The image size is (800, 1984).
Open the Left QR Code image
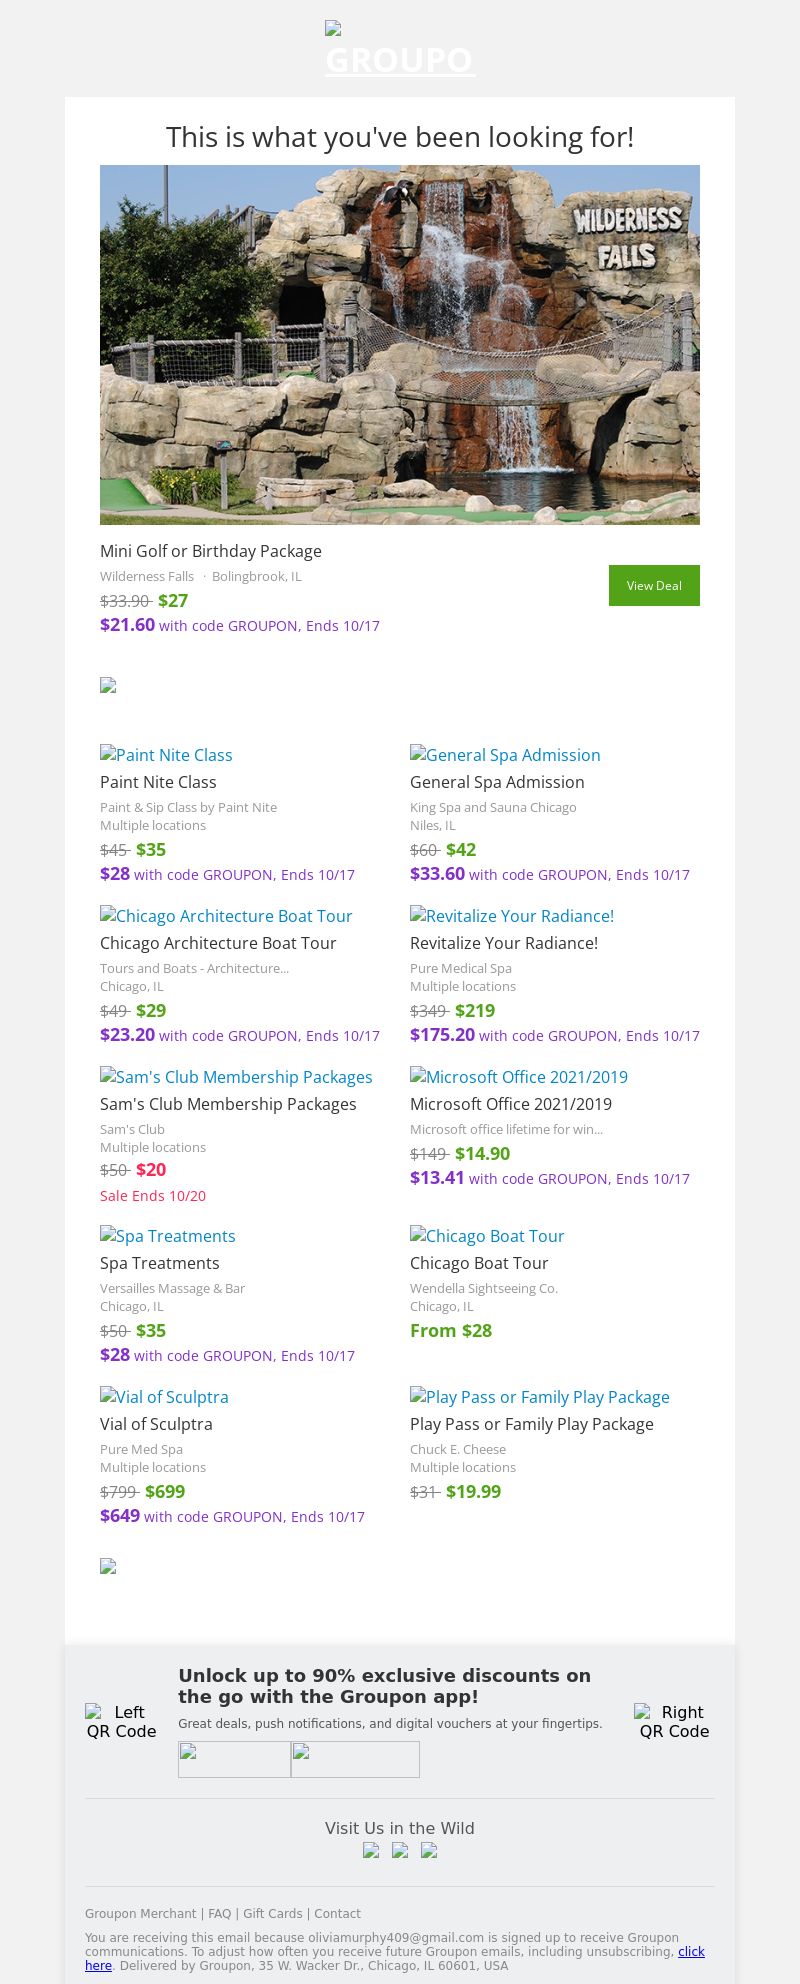121,1721
